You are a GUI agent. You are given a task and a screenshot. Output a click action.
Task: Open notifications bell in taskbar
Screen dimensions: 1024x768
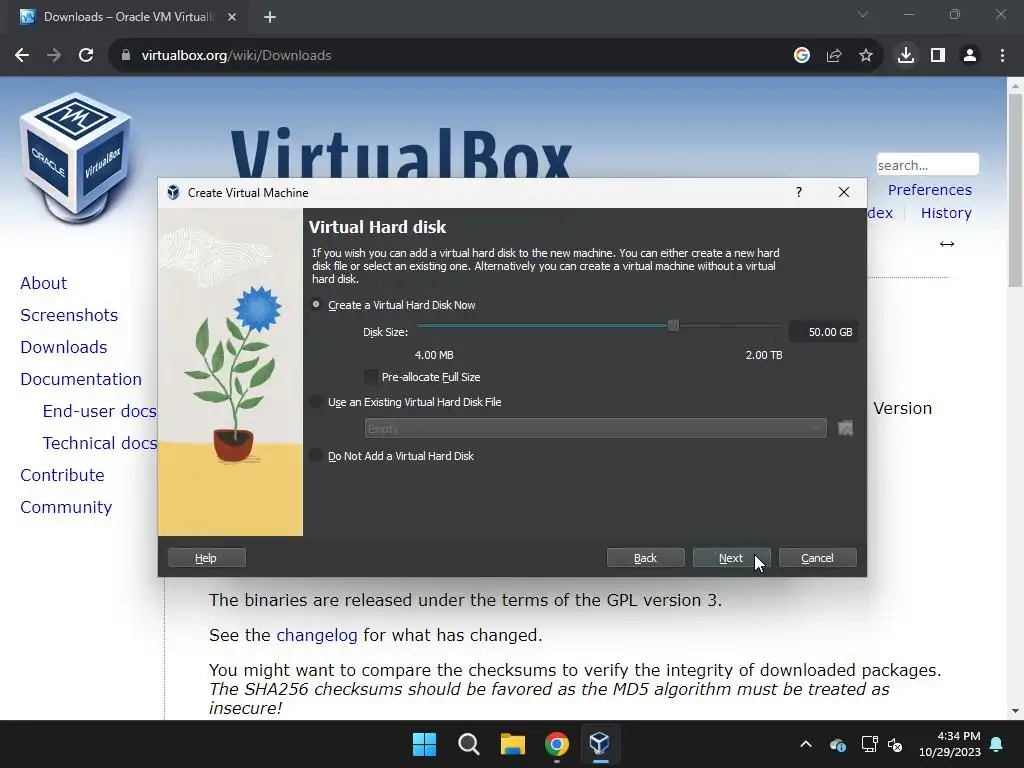pyautogui.click(x=997, y=744)
